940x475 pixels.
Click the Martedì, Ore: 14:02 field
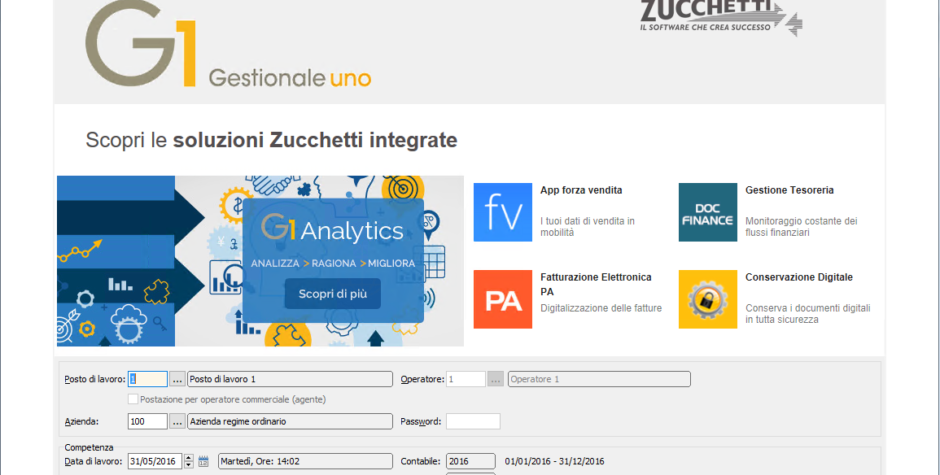pos(305,461)
